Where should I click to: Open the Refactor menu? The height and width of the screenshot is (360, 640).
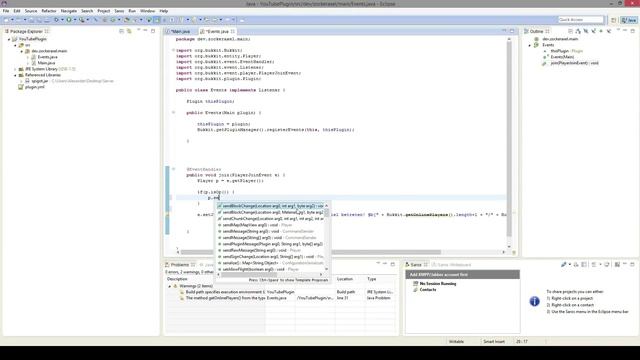(x=49, y=11)
